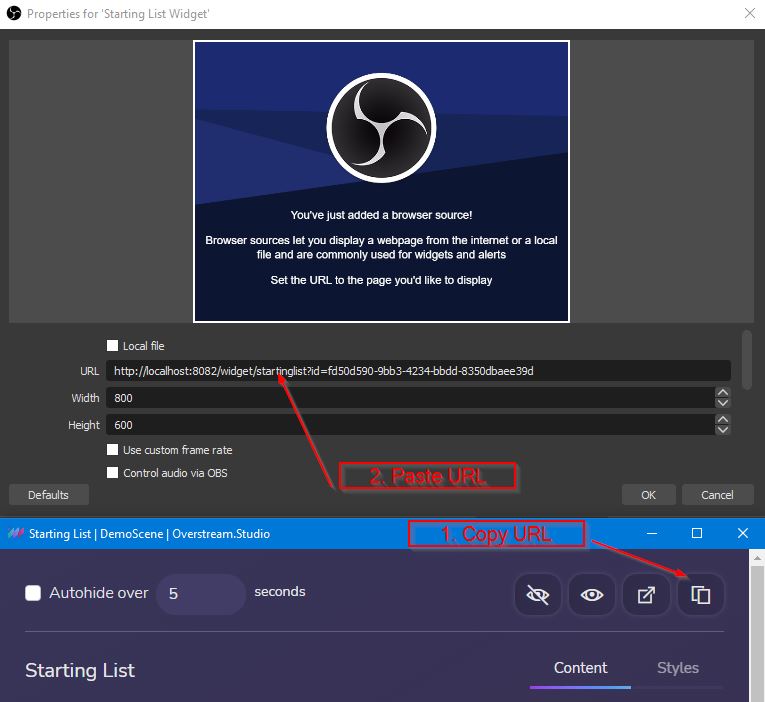Click the Width value field
Image resolution: width=765 pixels, height=702 pixels.
(x=410, y=398)
